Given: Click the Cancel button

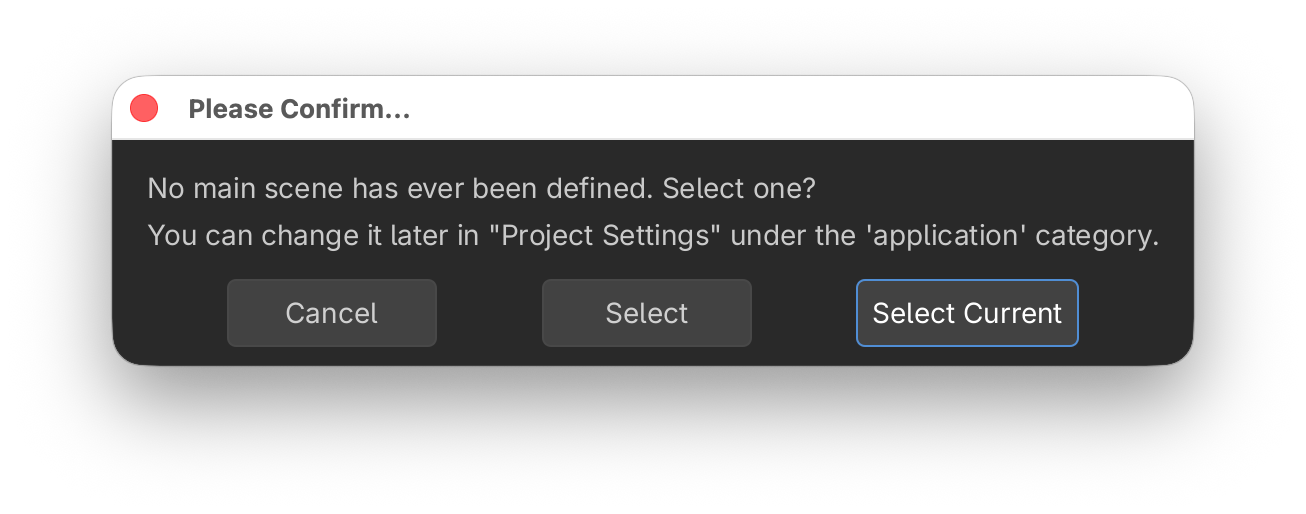Looking at the screenshot, I should point(331,313).
